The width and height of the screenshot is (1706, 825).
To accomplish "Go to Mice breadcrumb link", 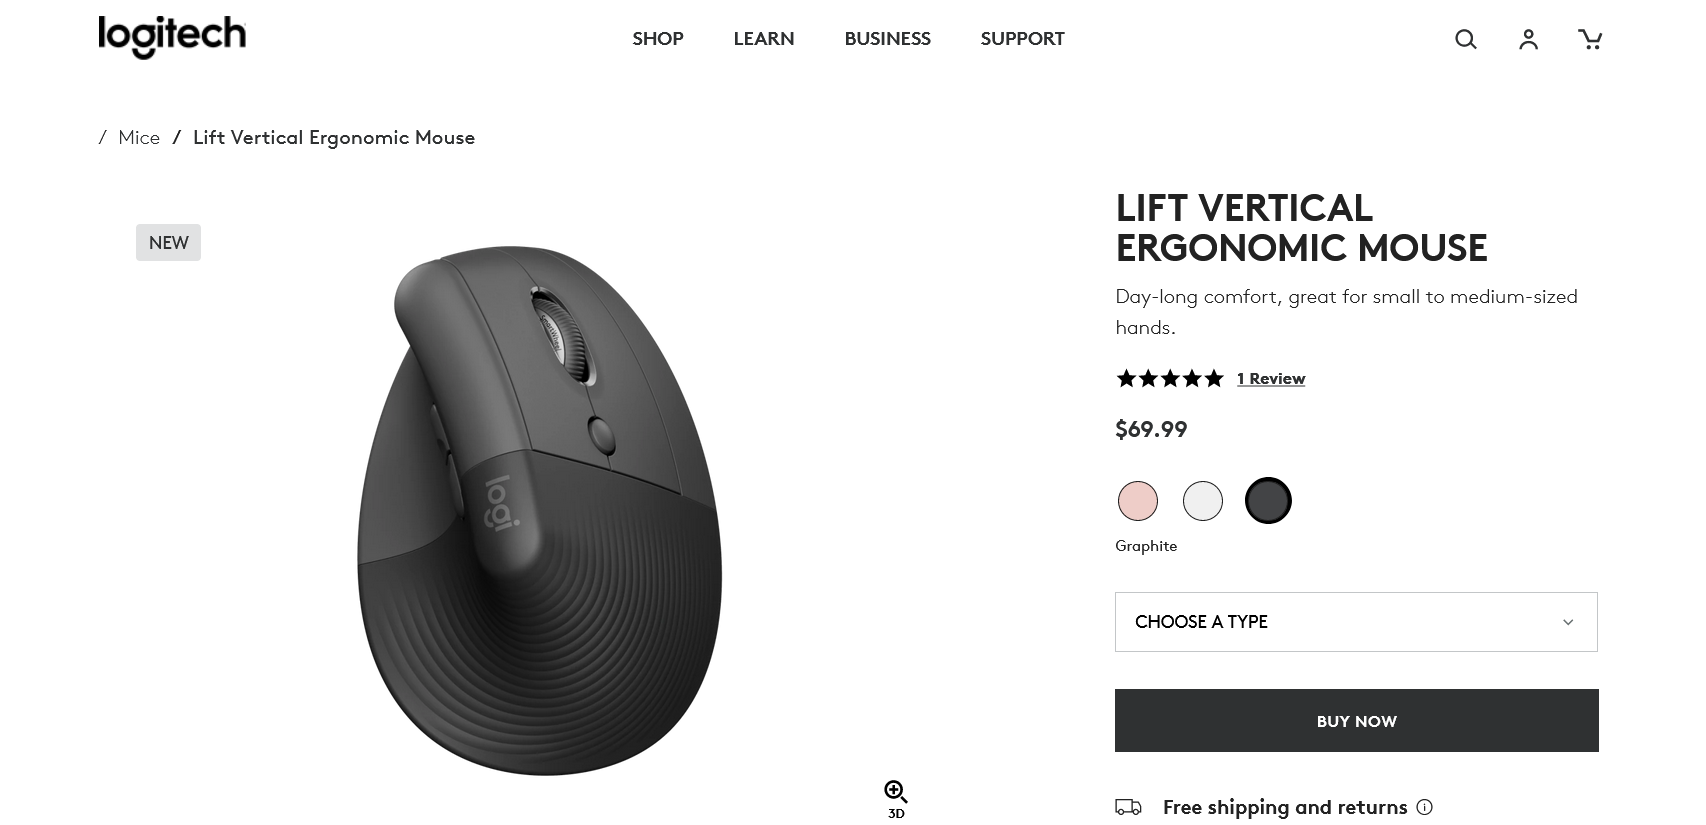I will [x=139, y=137].
